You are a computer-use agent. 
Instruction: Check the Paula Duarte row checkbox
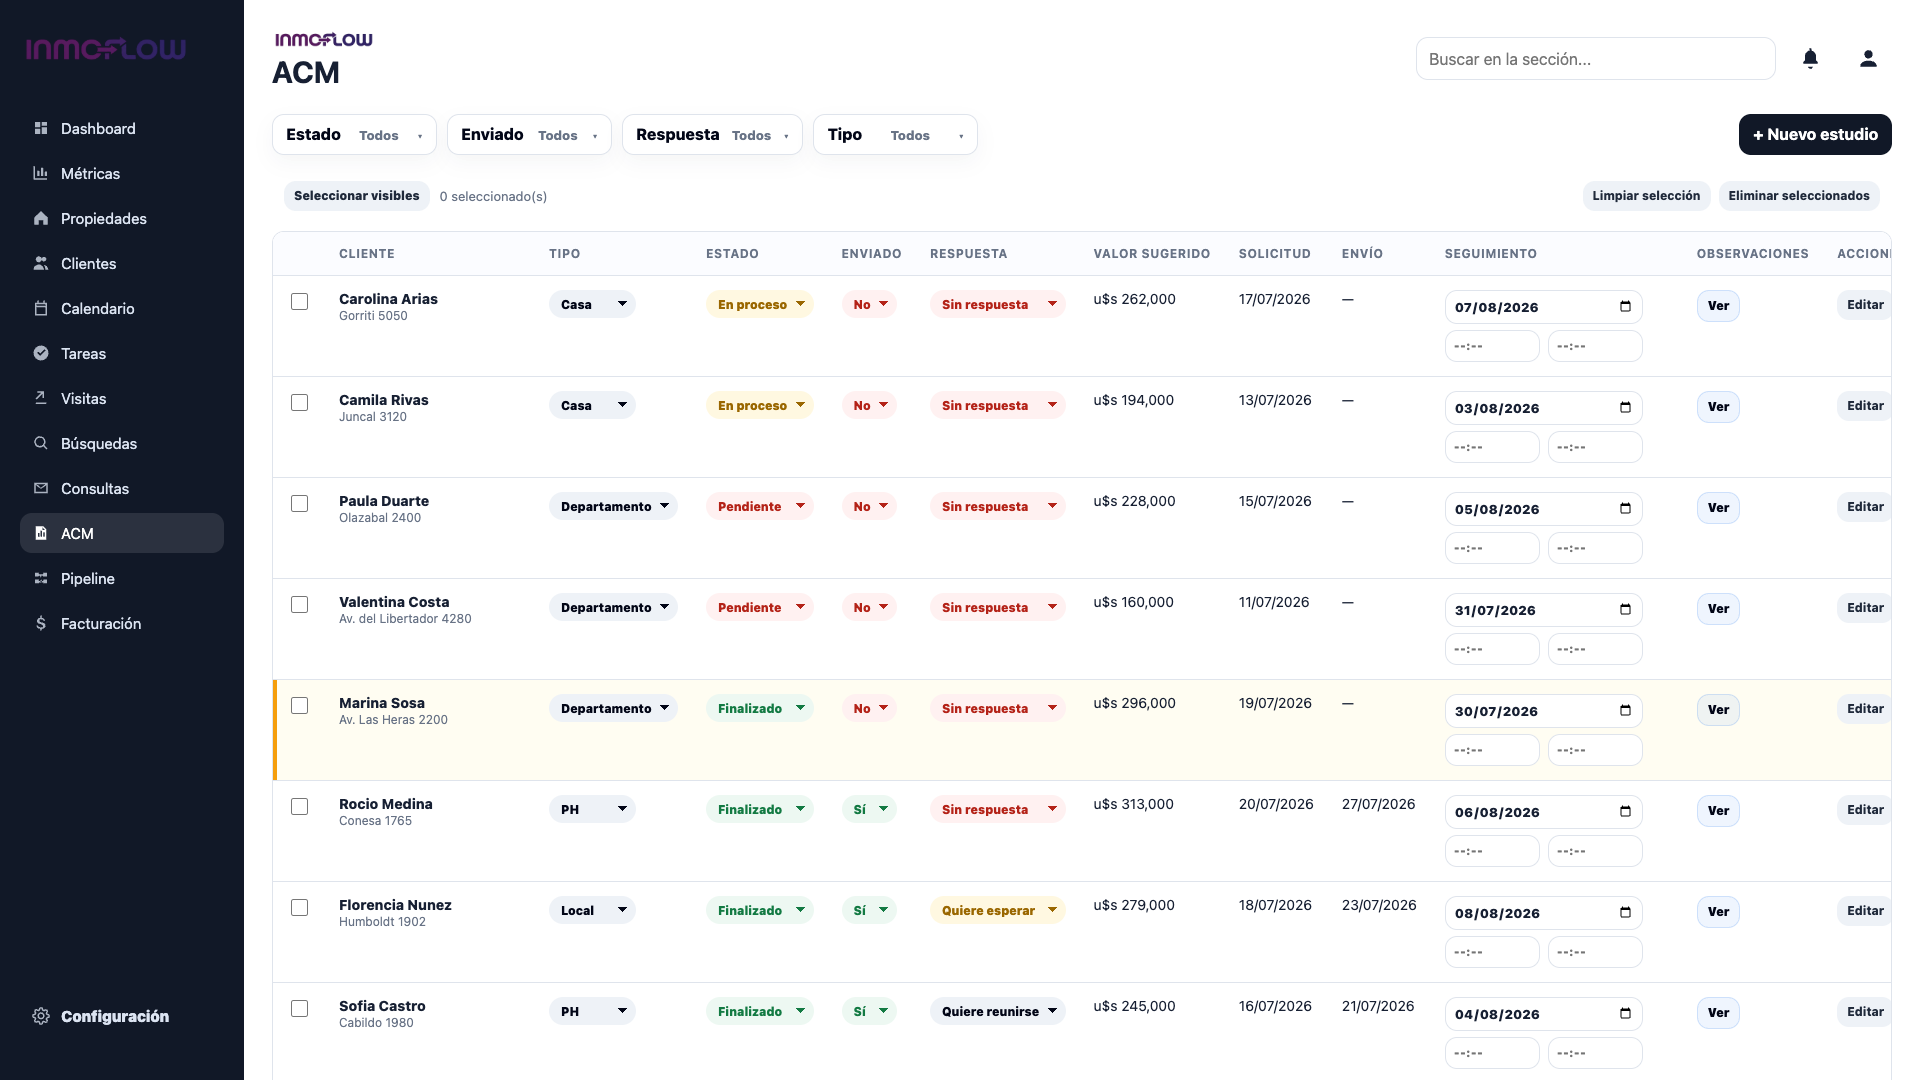(x=299, y=503)
